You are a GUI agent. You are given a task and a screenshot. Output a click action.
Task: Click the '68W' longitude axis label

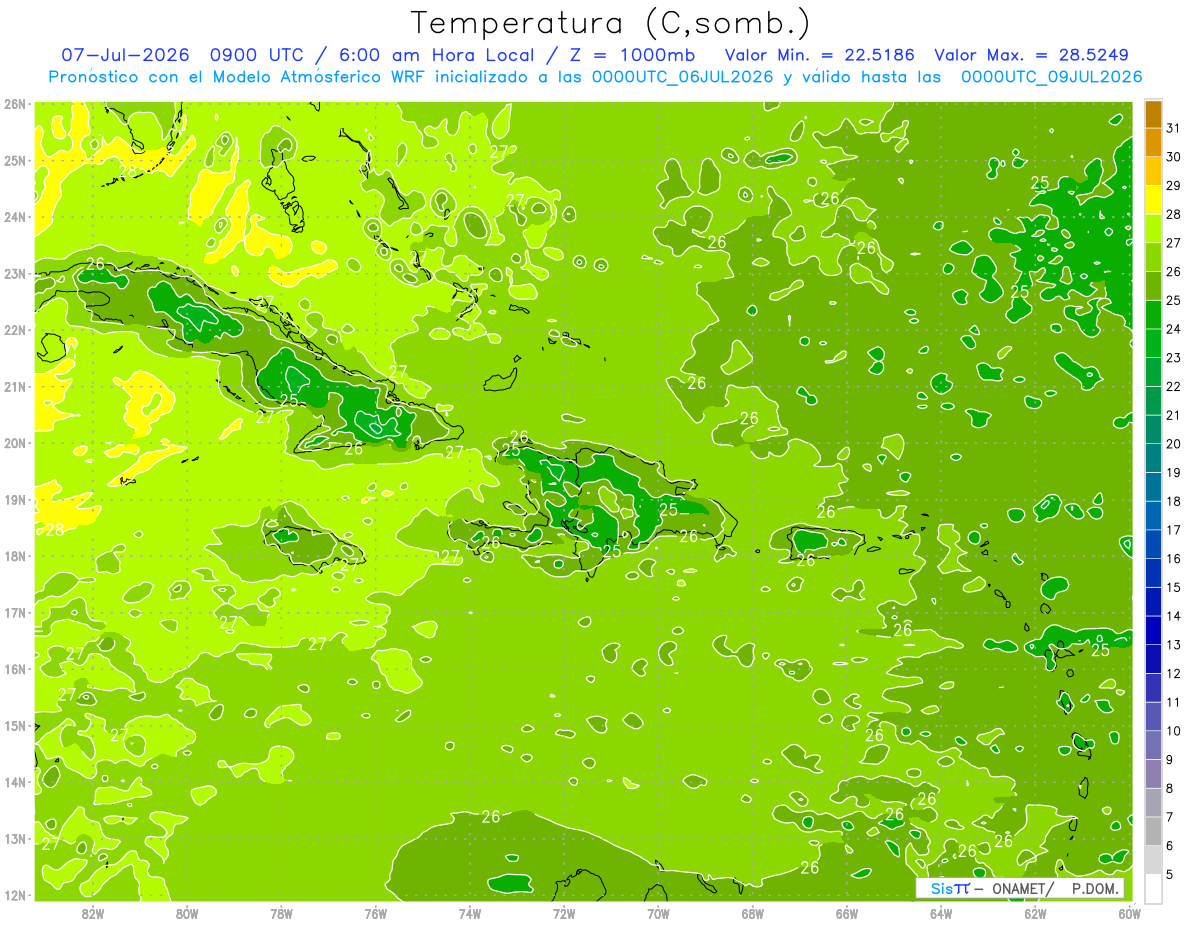[x=753, y=913]
